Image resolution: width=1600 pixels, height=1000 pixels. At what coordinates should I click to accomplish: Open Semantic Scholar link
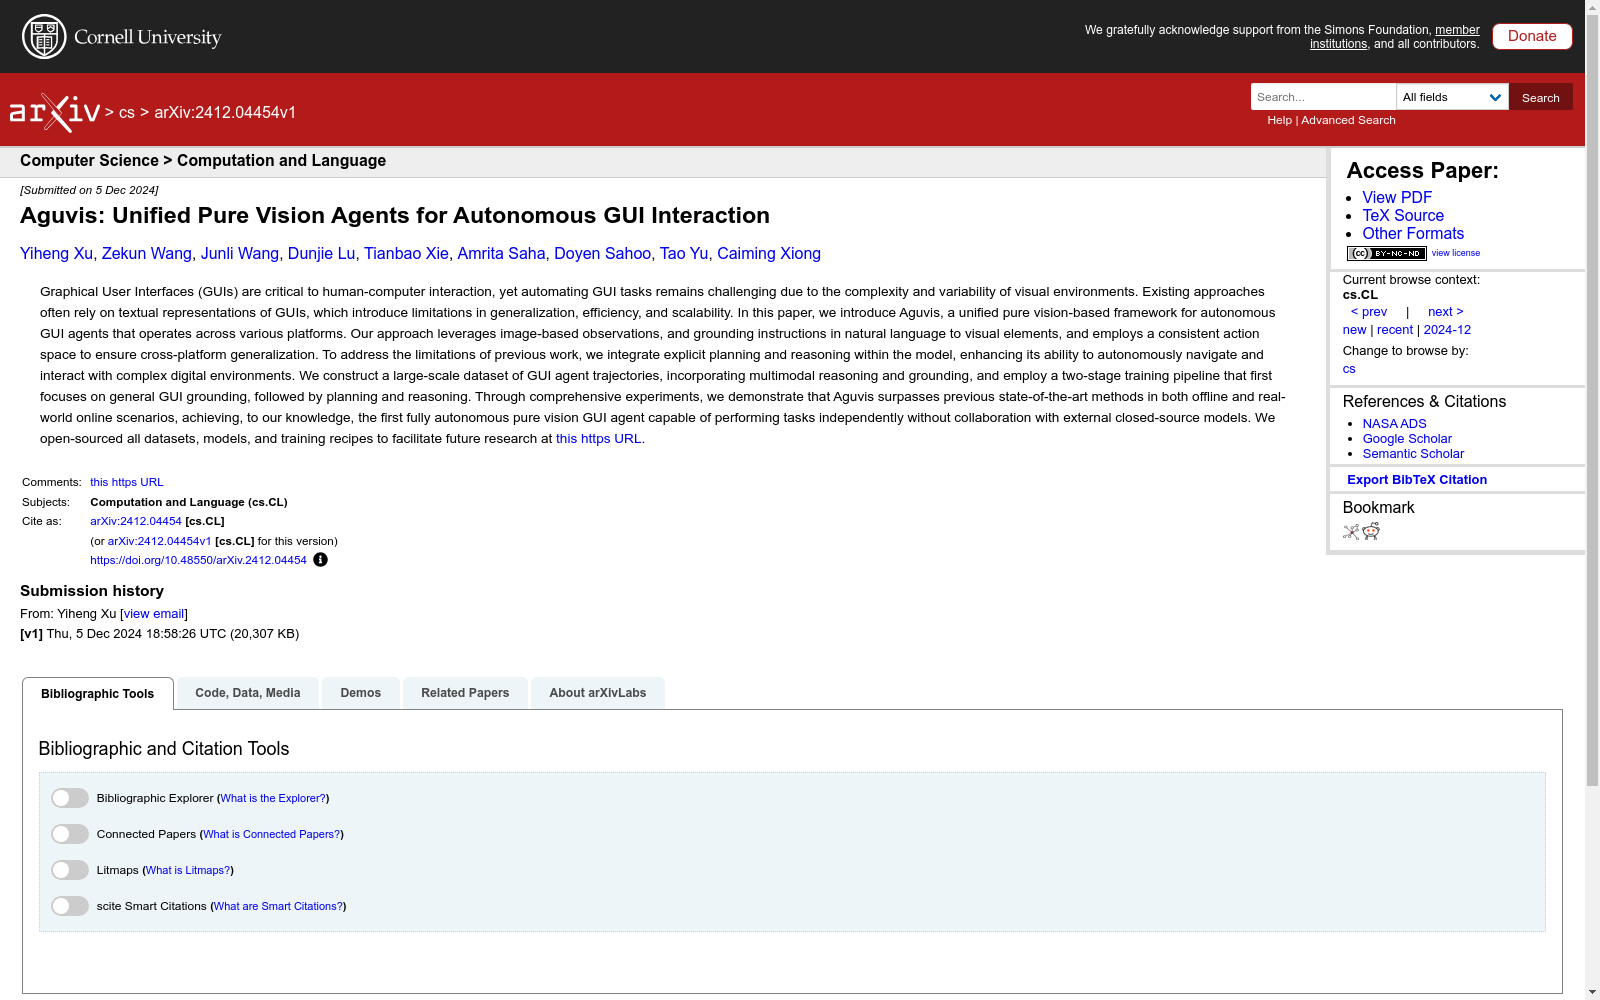1413,454
